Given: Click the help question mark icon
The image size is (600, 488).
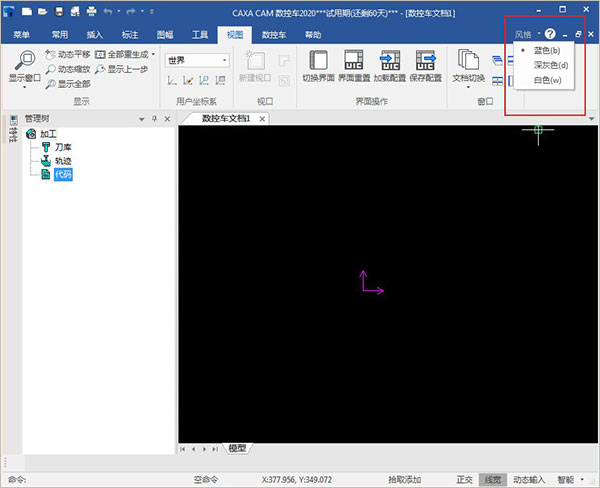Looking at the screenshot, I should tap(549, 34).
